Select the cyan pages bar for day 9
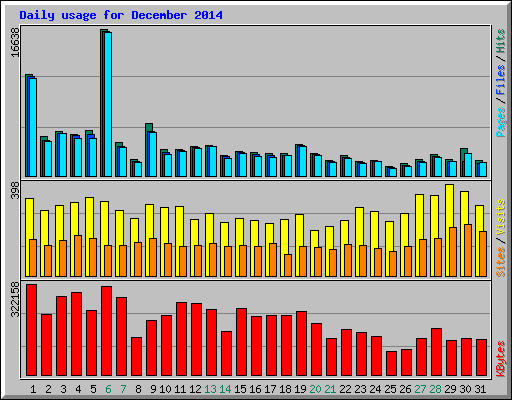The width and height of the screenshot is (512, 400). point(153,154)
